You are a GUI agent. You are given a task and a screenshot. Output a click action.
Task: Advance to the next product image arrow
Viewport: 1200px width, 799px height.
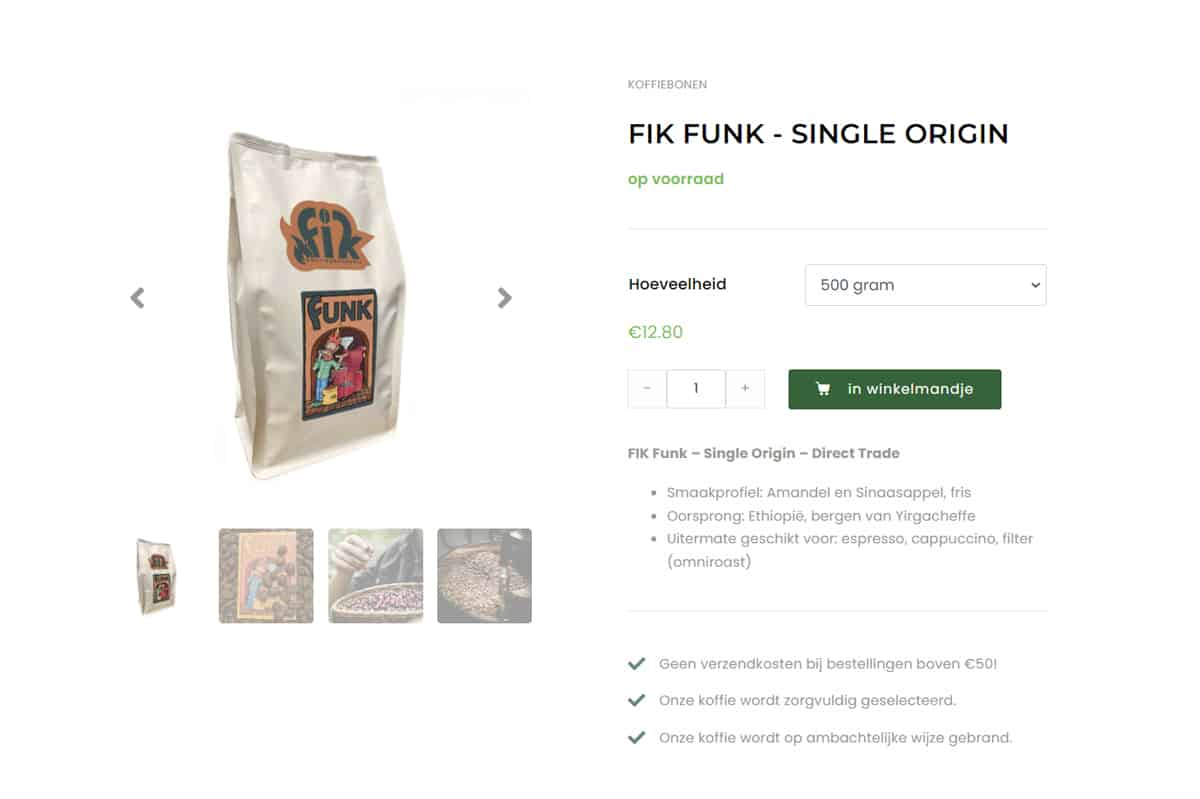click(505, 297)
